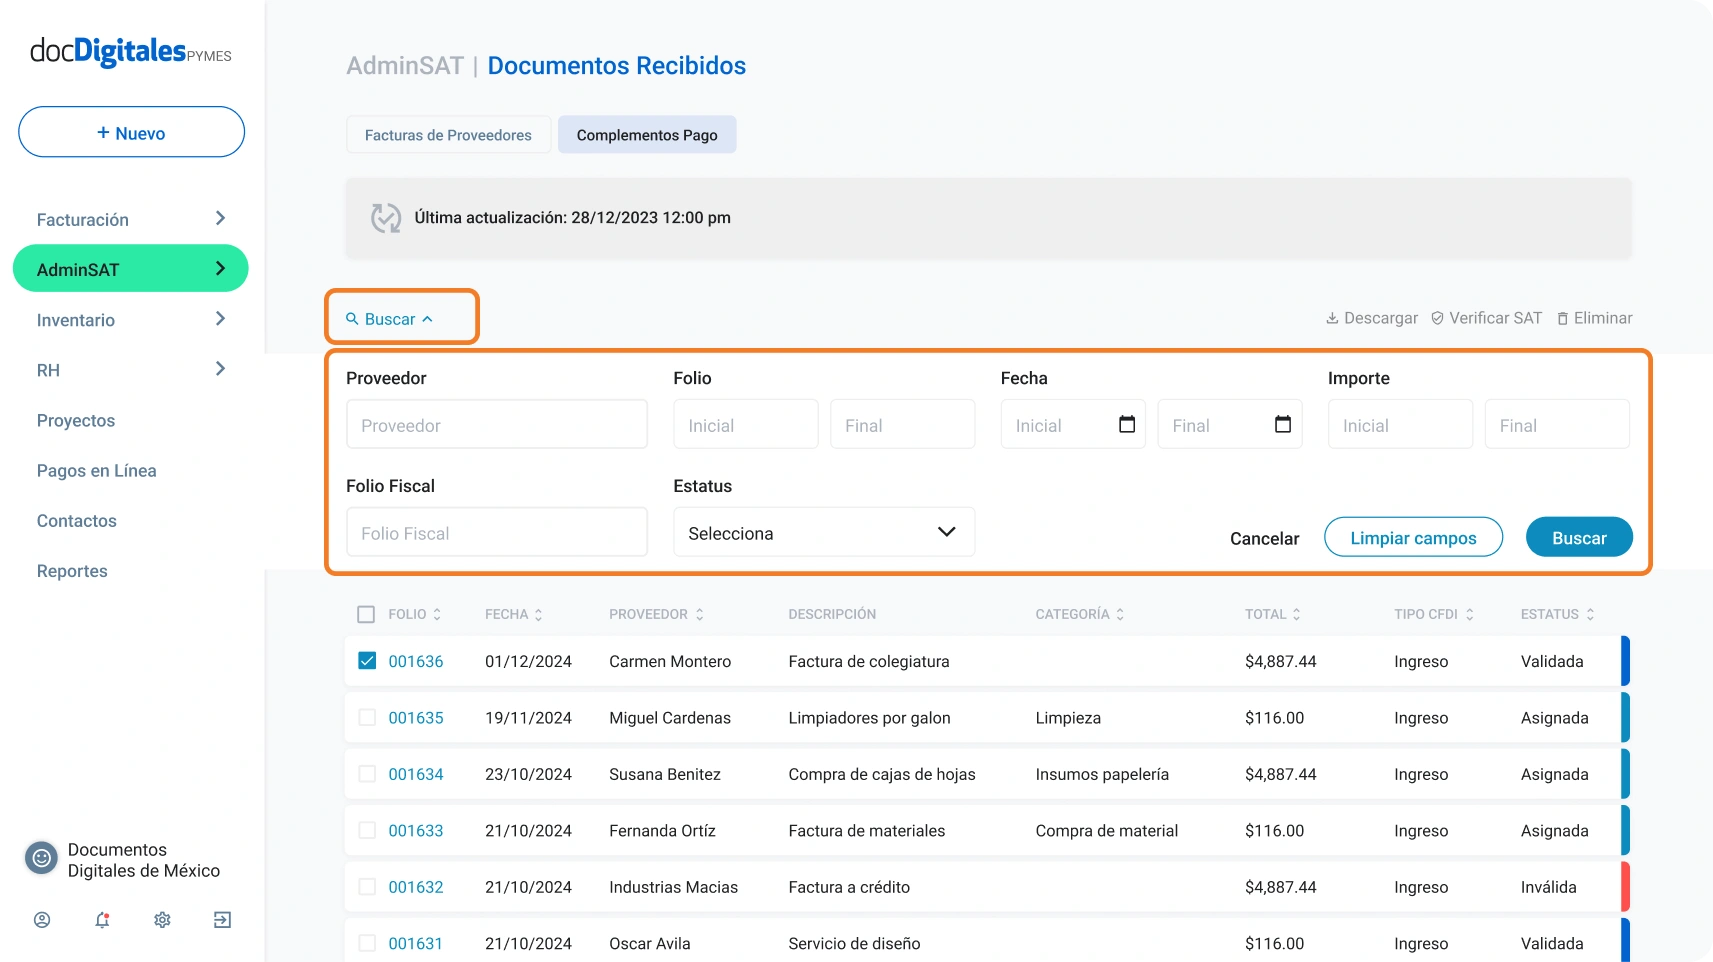
Task: Click the Inválida status of row 001632
Action: 1548,887
